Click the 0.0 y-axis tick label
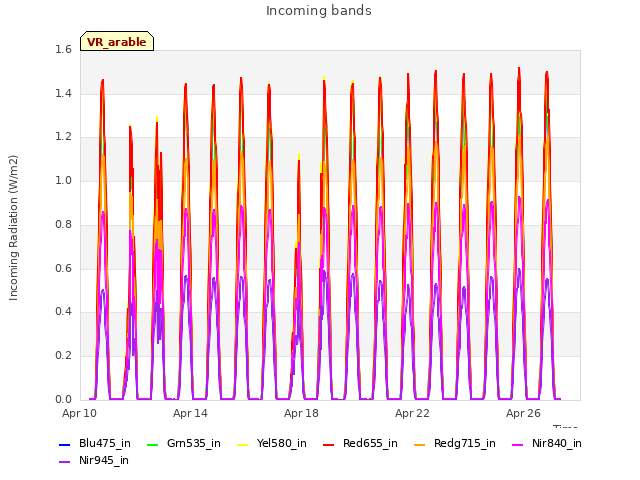This screenshot has height=480, width=640. [x=63, y=399]
